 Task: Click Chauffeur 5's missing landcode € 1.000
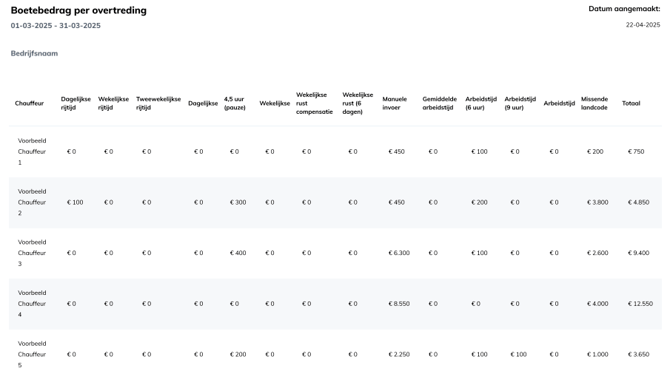(x=597, y=355)
